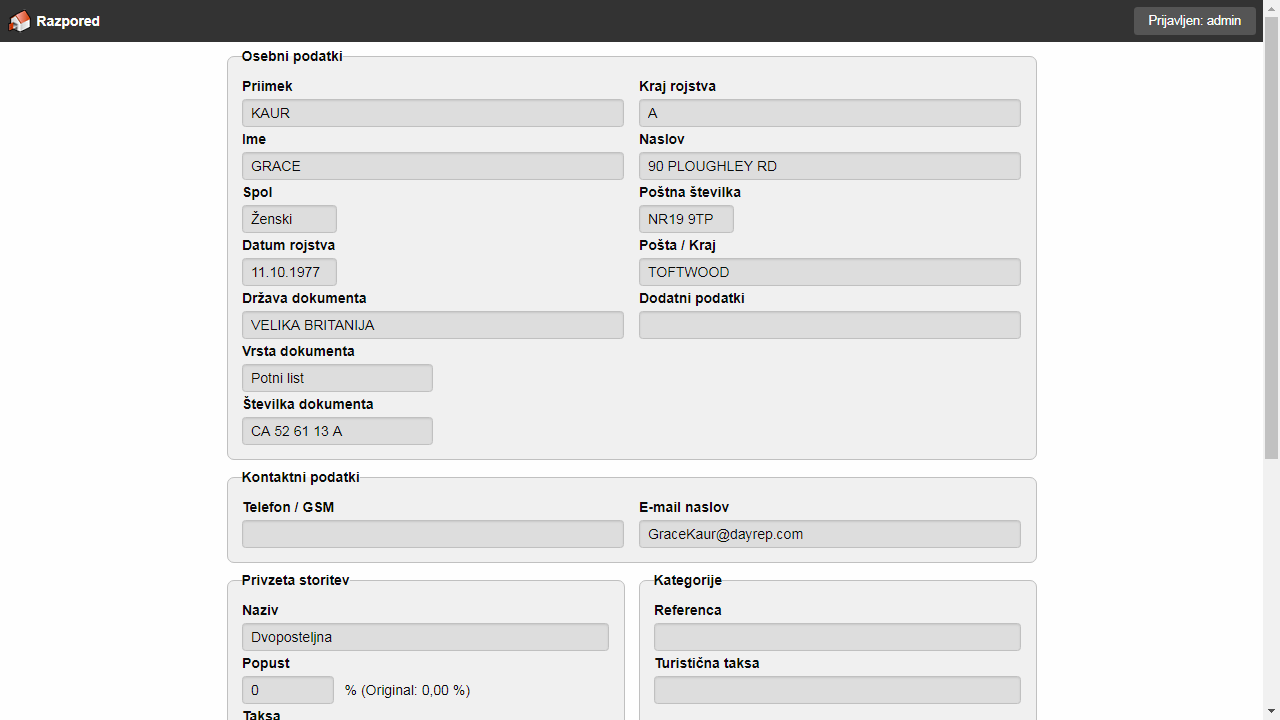Click the Razpored house logo icon

[19, 21]
